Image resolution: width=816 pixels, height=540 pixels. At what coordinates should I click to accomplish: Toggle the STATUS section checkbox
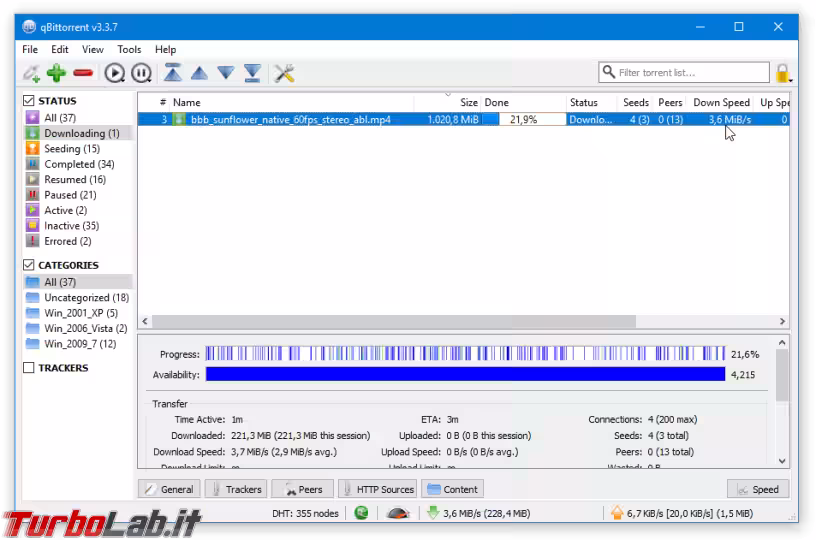pos(29,100)
